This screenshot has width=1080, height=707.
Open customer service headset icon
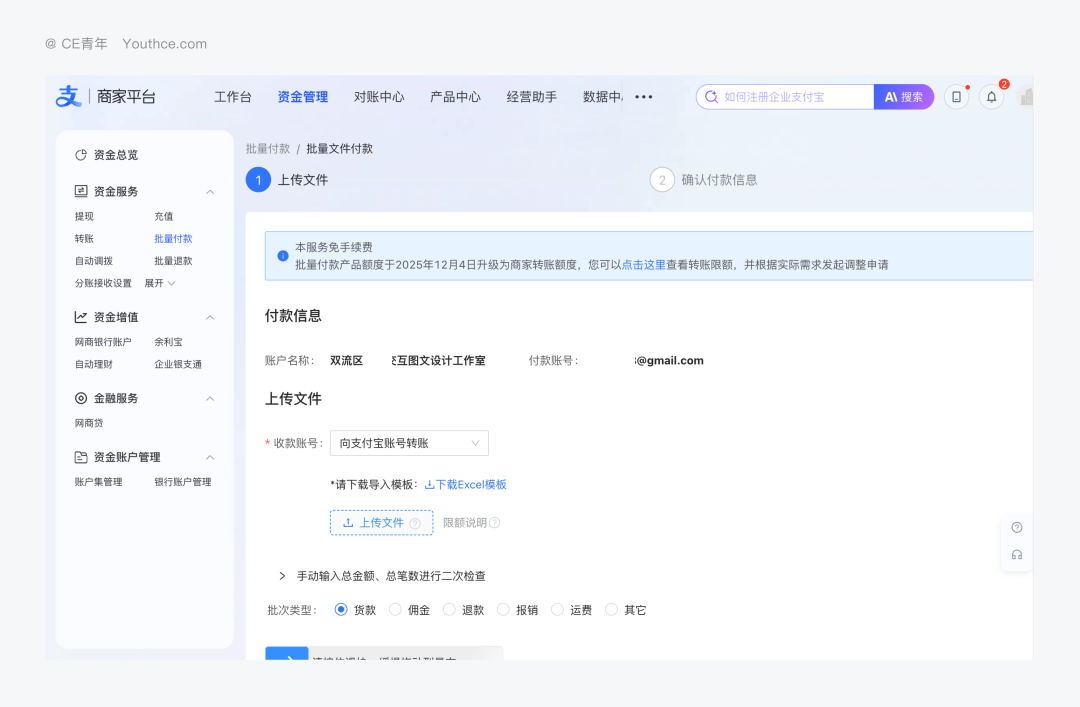(x=1017, y=555)
